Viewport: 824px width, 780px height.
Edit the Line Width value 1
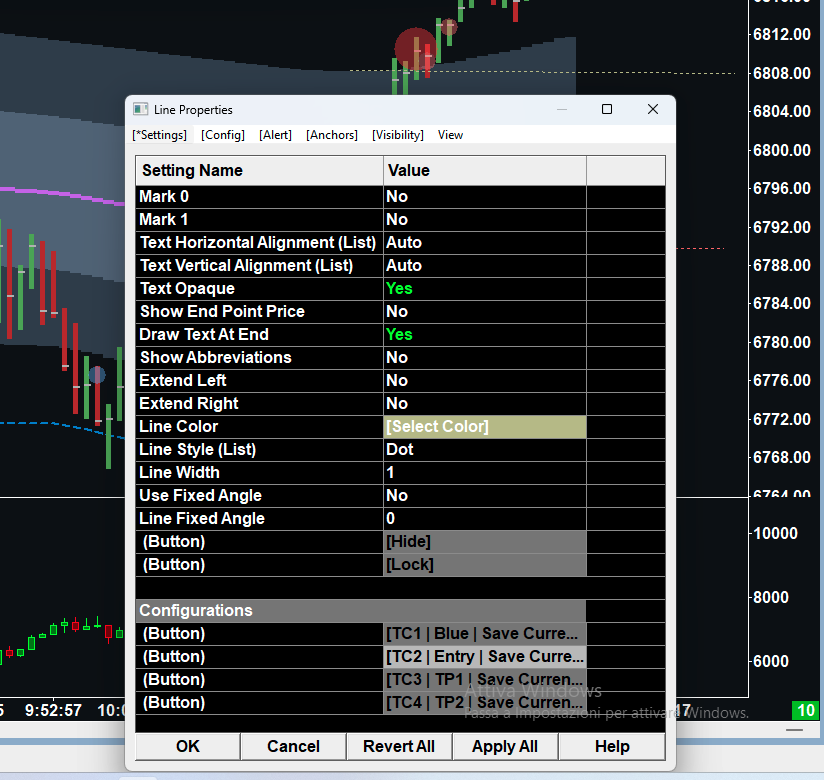[485, 473]
